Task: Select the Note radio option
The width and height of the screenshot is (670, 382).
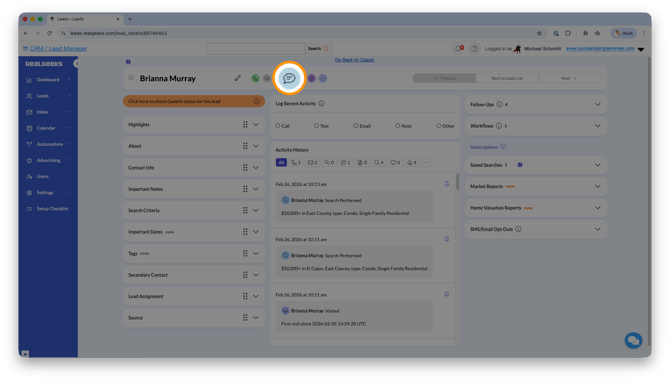Action: tap(397, 126)
